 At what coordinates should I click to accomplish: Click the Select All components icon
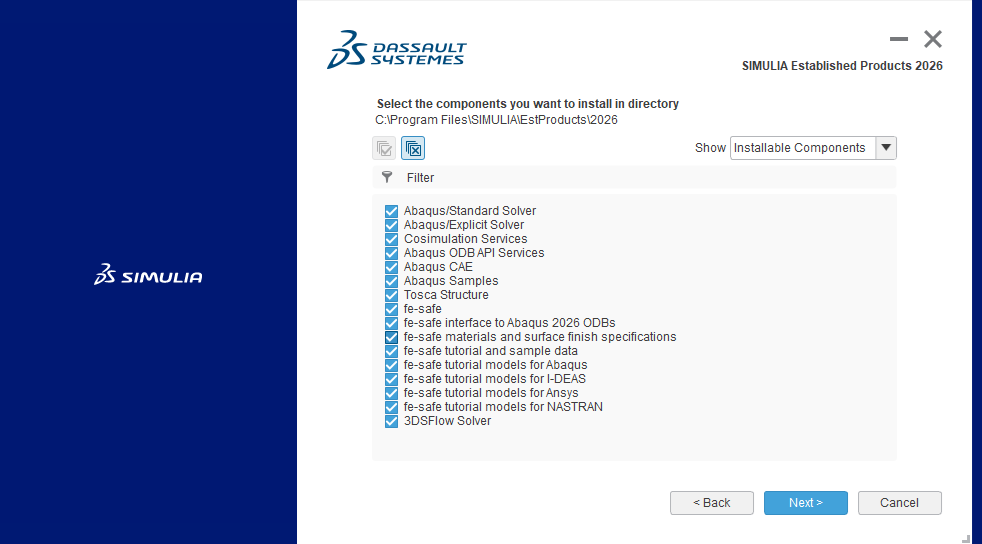[x=384, y=148]
